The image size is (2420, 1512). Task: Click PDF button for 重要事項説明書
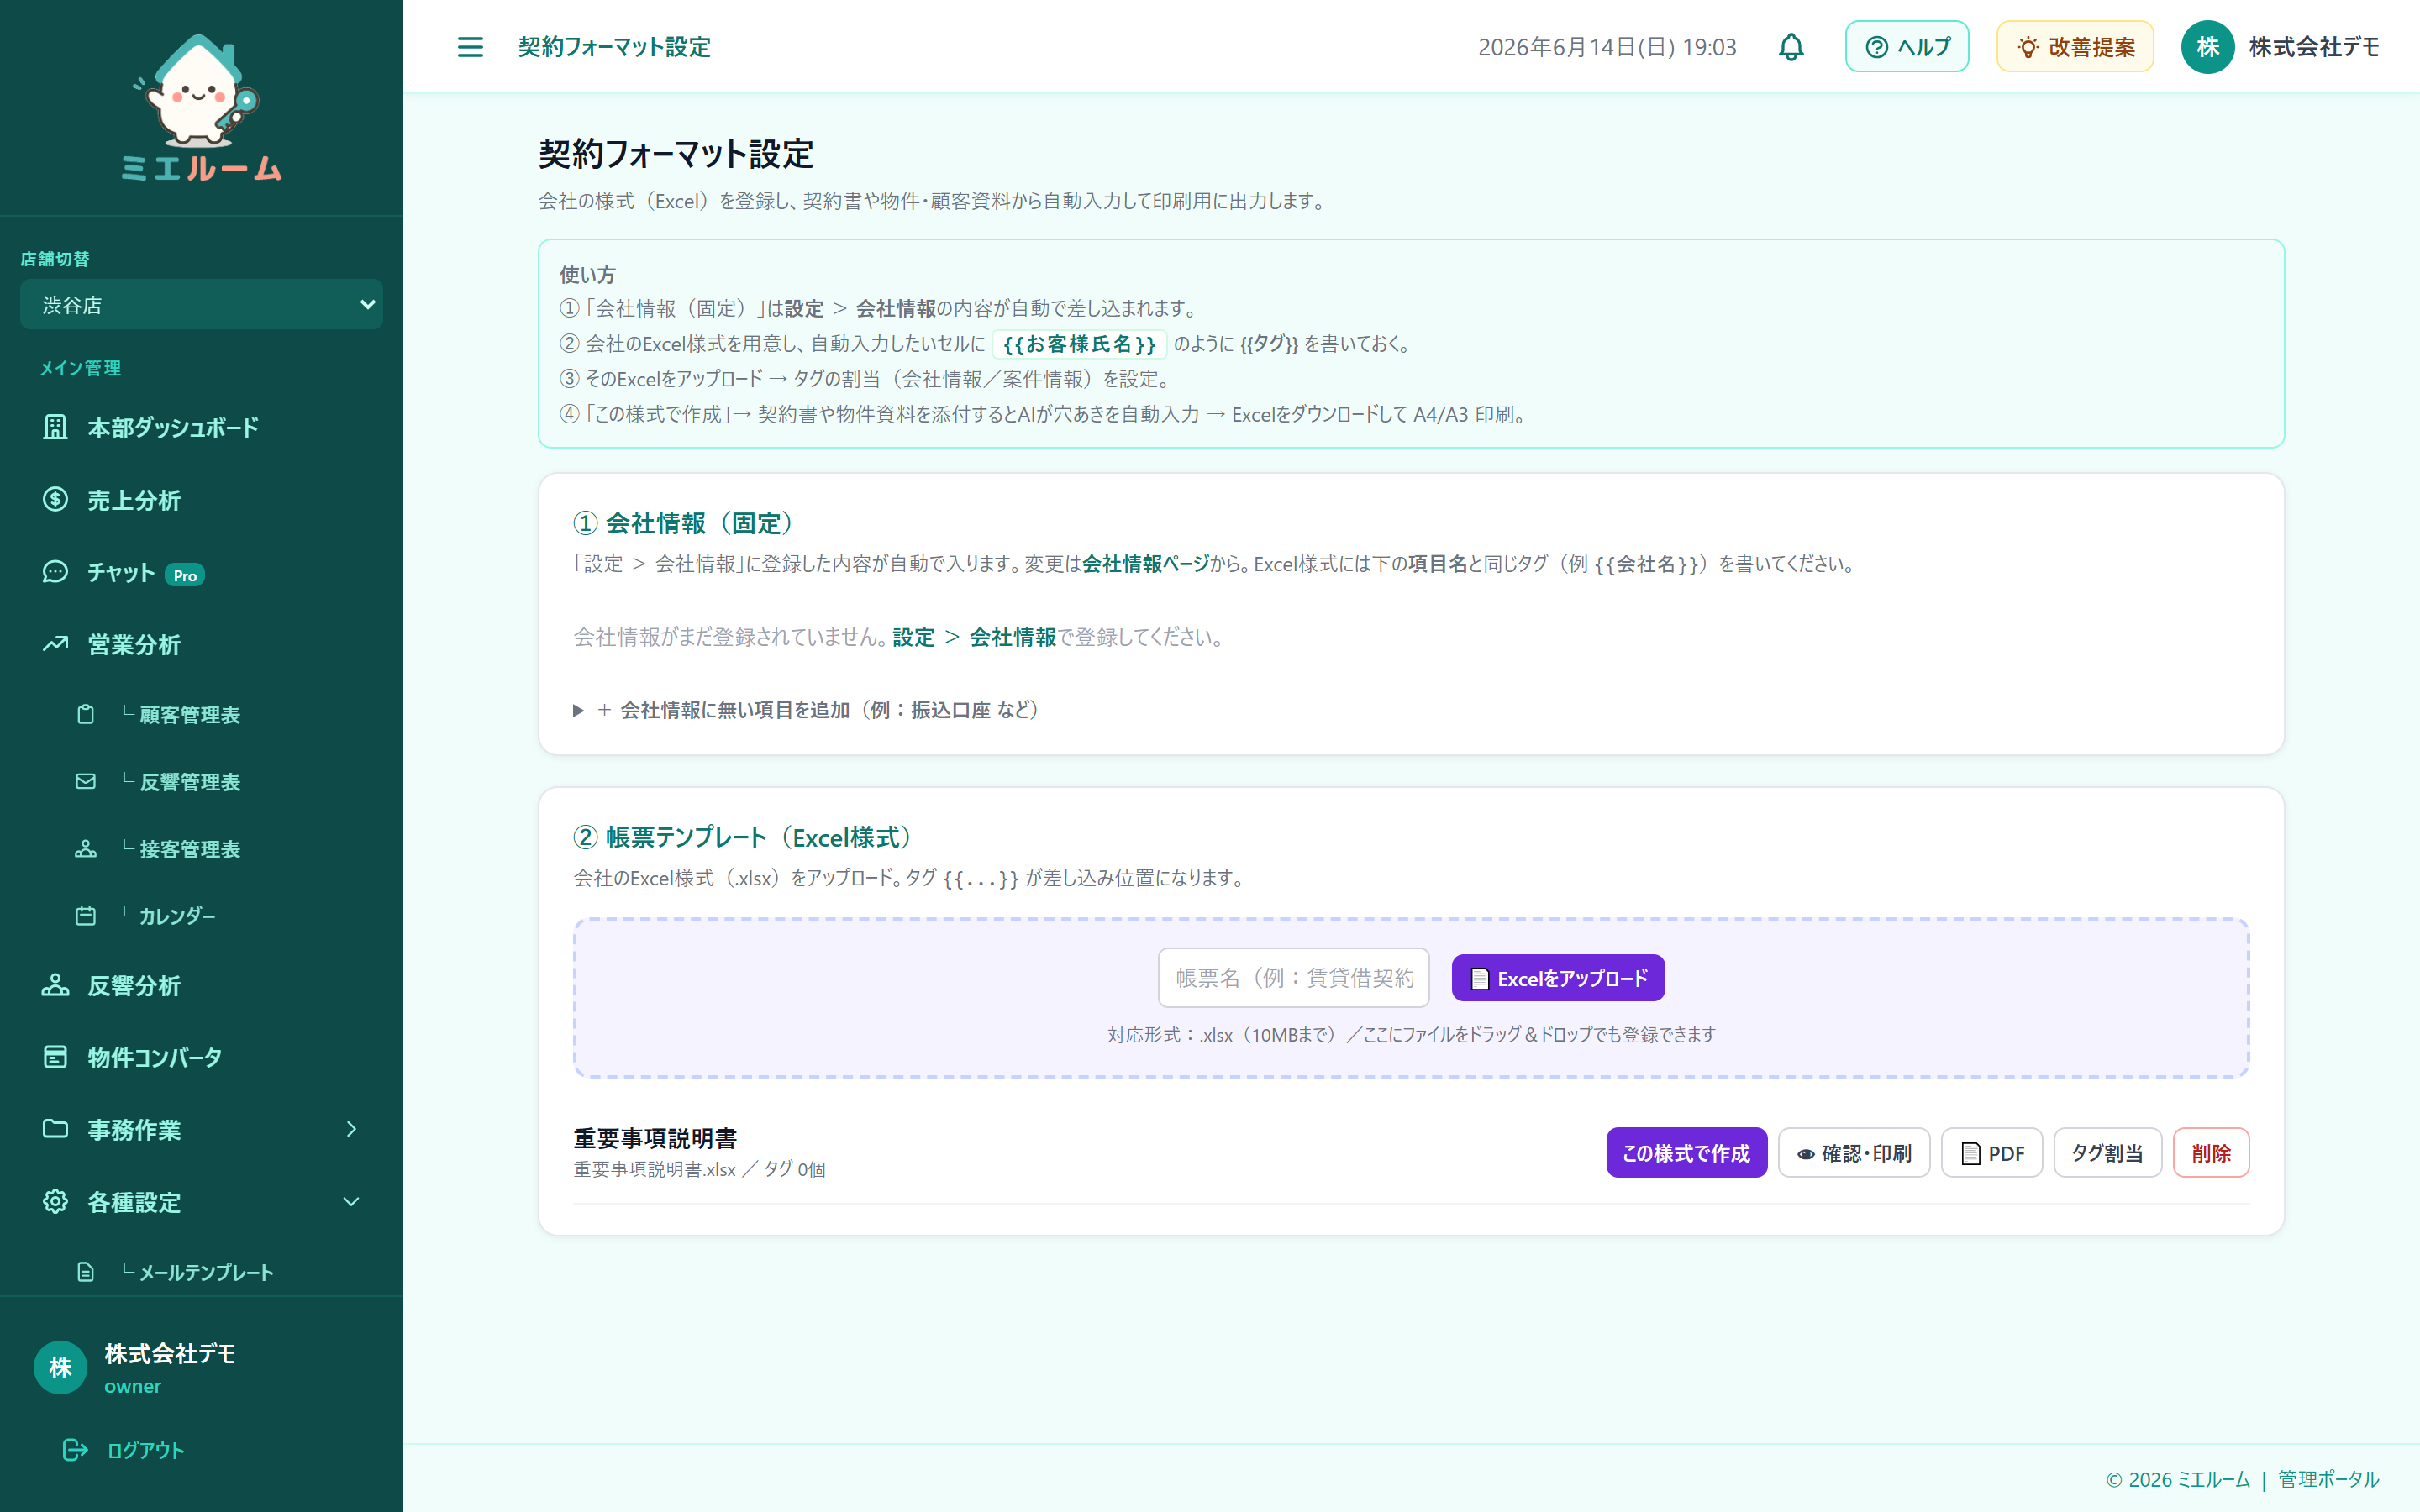[1992, 1153]
